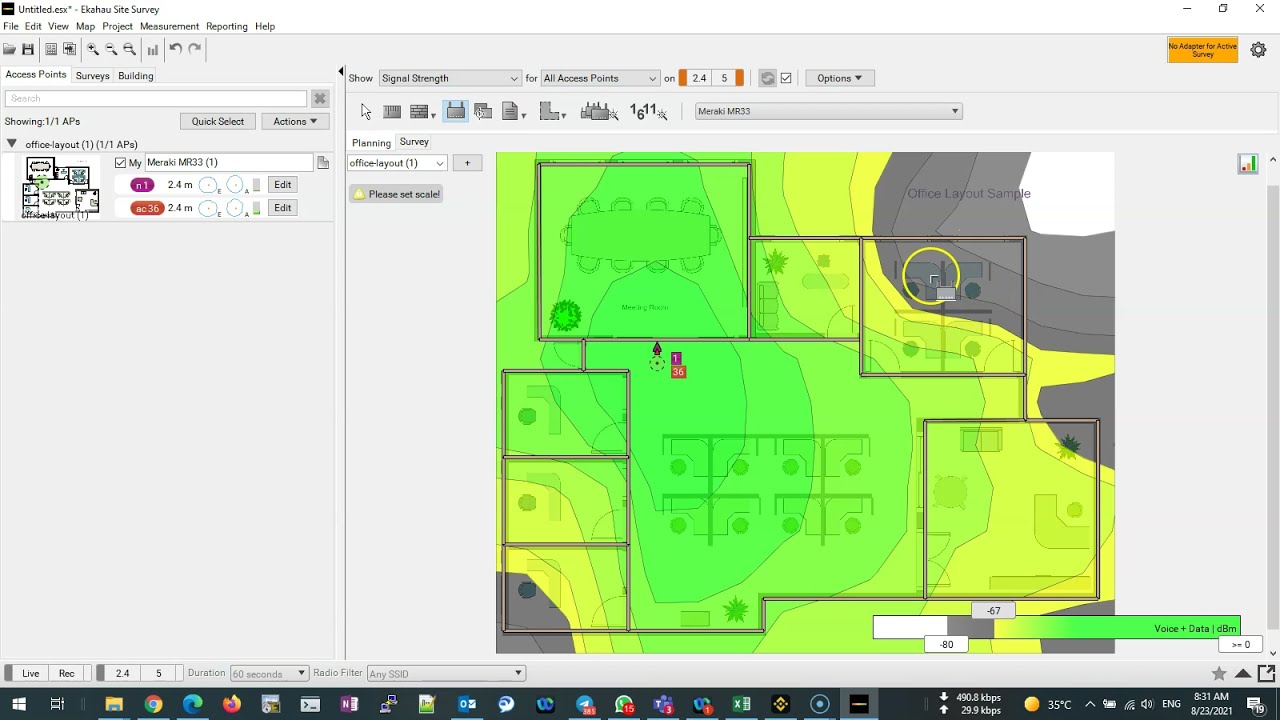
Task: Click the -80 legend threshold marker
Action: point(946,645)
